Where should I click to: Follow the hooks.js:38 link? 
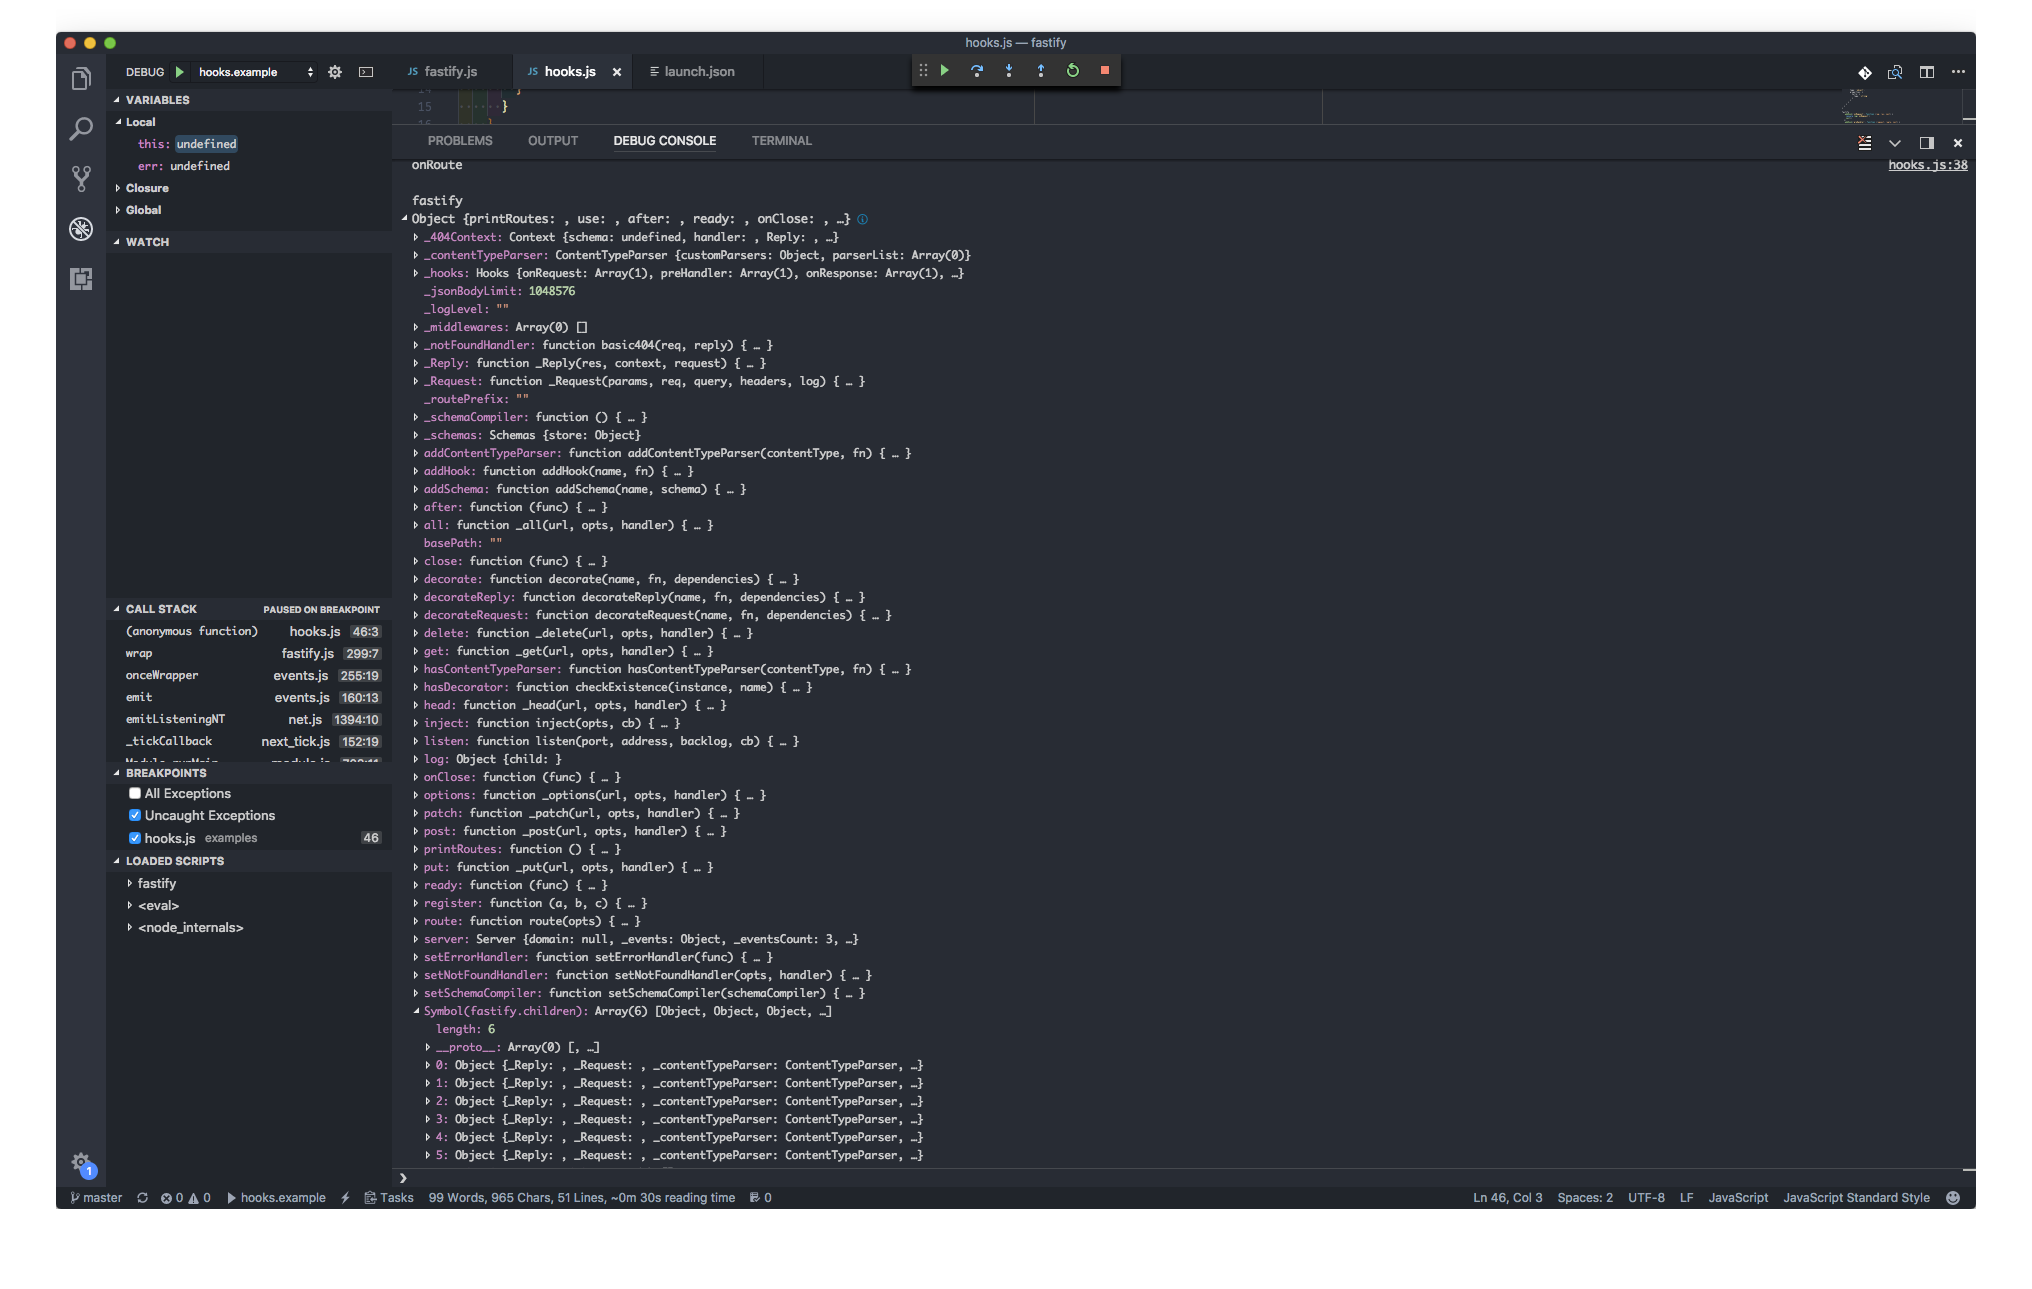(x=1927, y=165)
